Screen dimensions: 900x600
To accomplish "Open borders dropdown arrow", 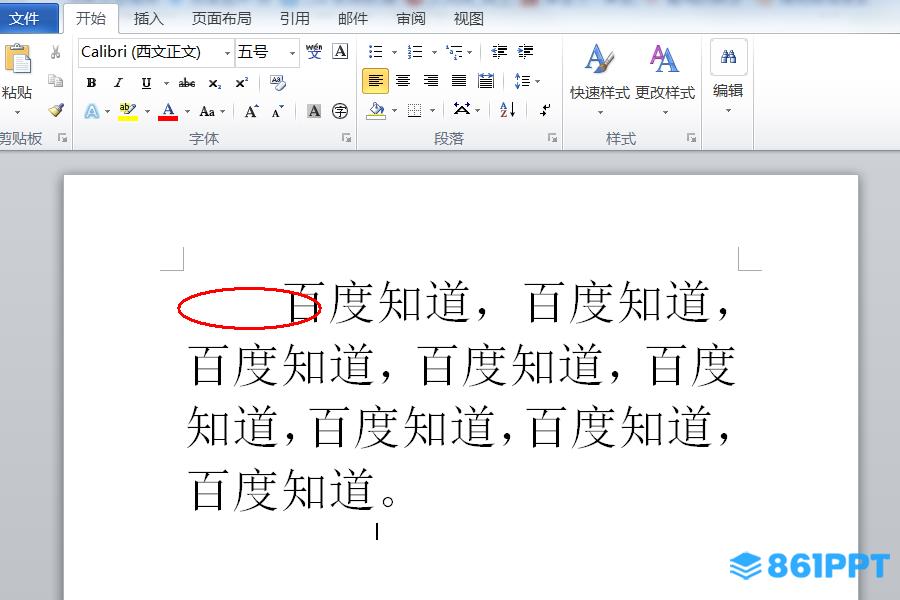I will click(x=433, y=110).
